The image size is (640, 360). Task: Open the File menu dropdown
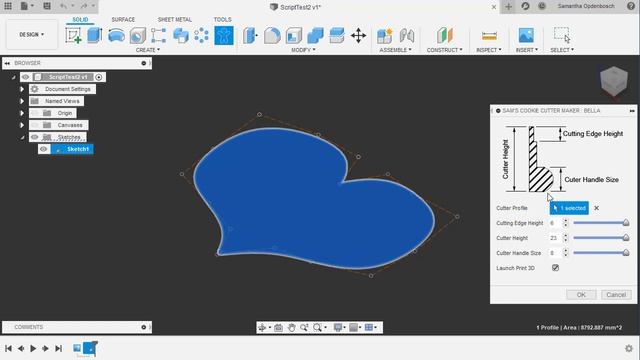click(x=27, y=6)
